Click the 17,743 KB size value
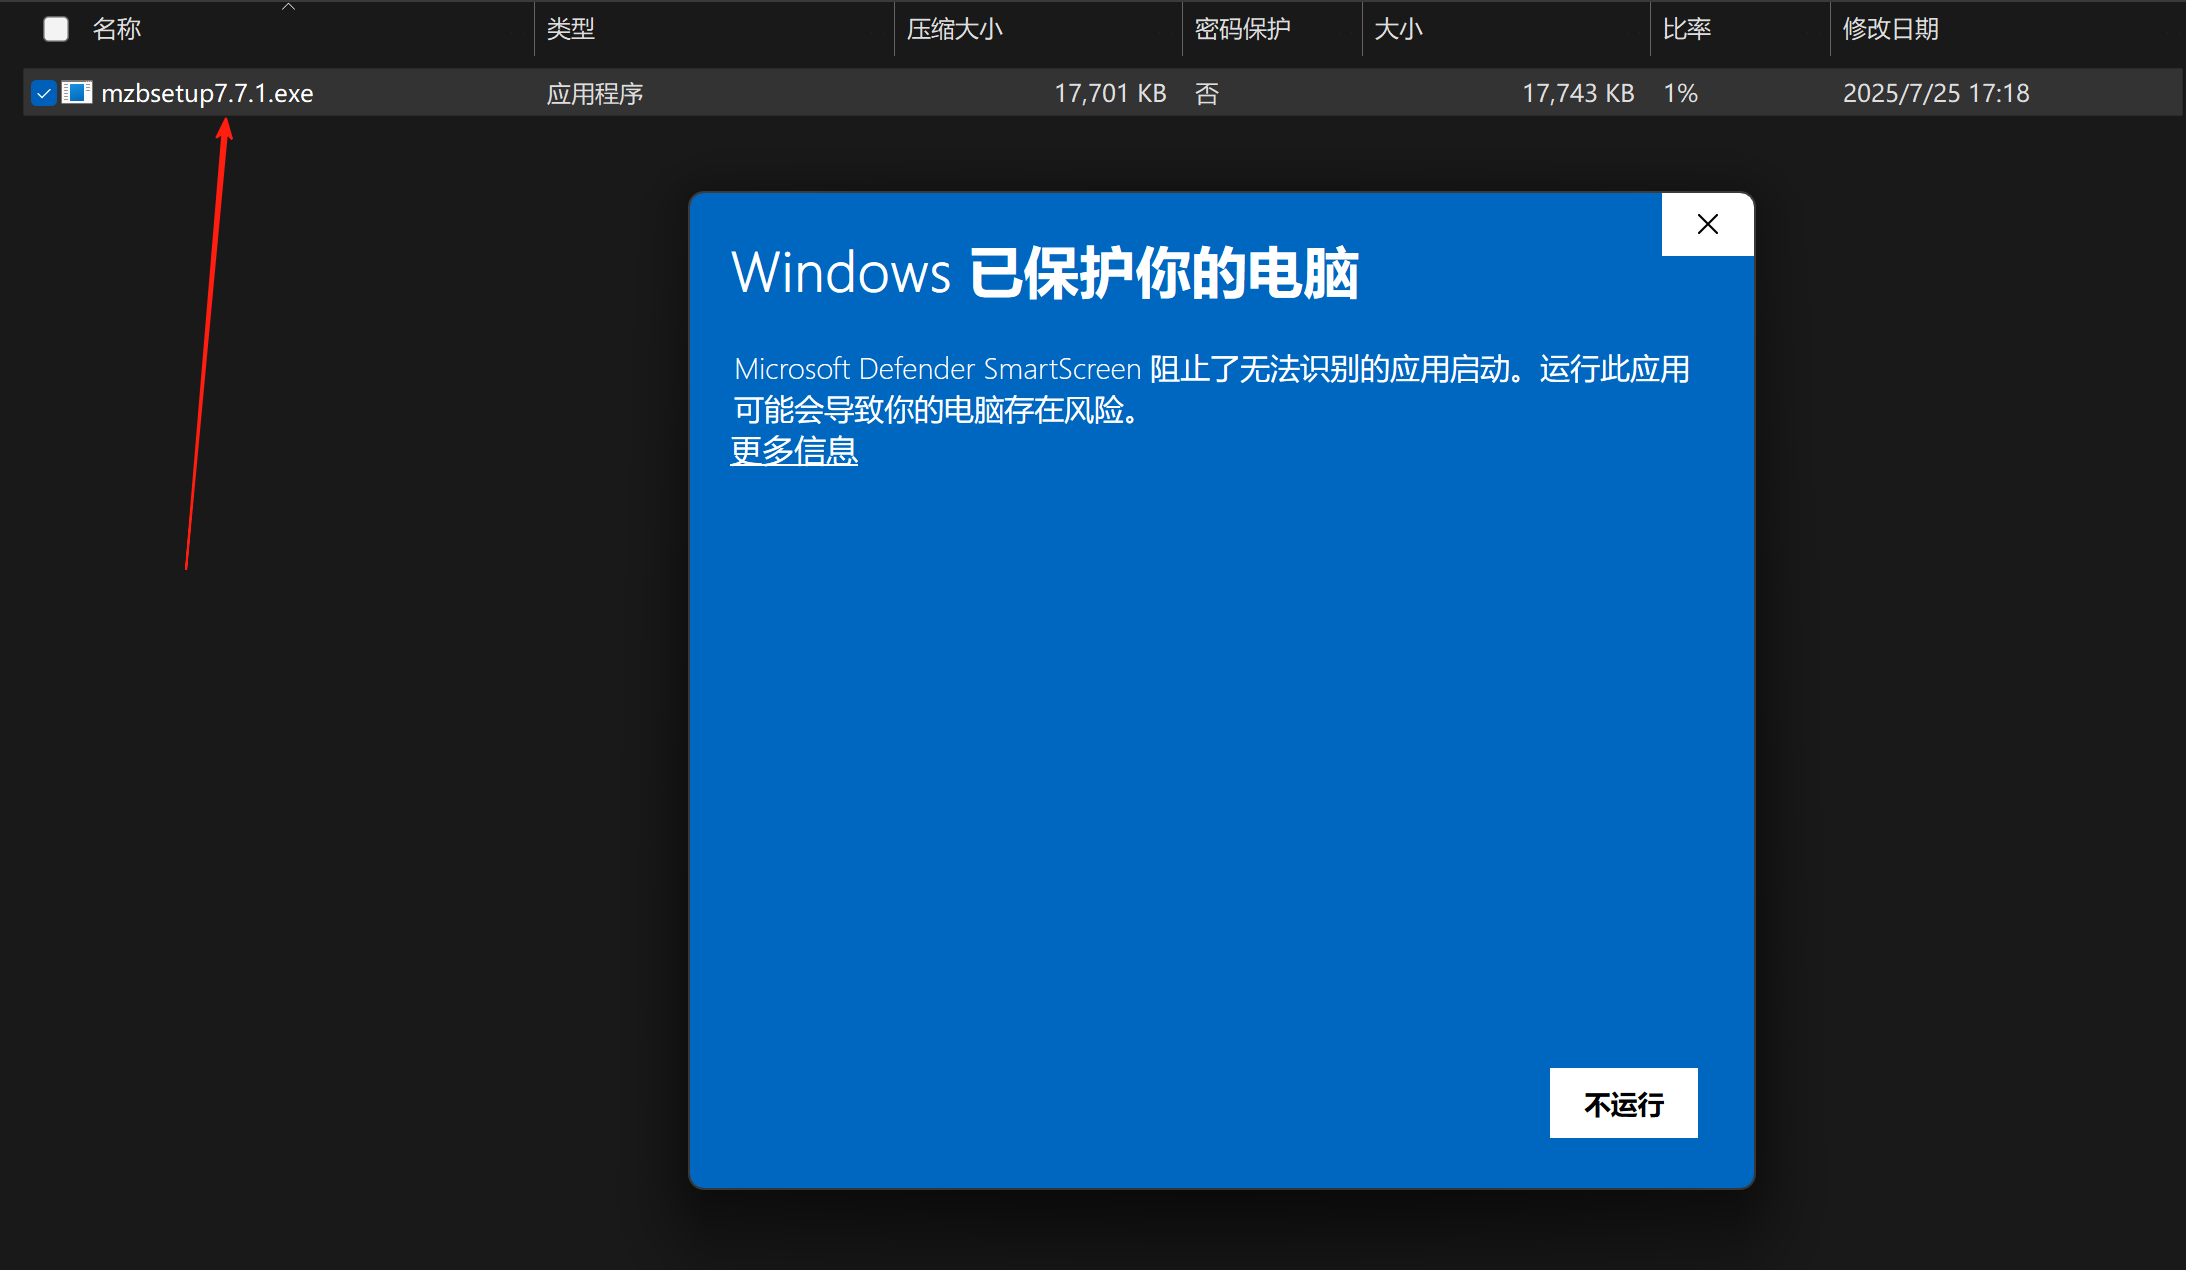This screenshot has height=1270, width=2186. (x=1578, y=93)
